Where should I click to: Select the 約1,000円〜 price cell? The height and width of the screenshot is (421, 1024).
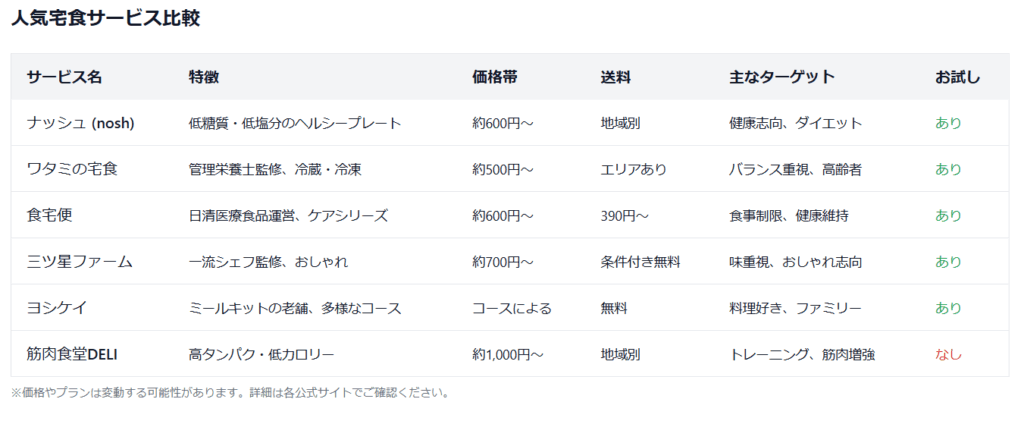click(507, 354)
